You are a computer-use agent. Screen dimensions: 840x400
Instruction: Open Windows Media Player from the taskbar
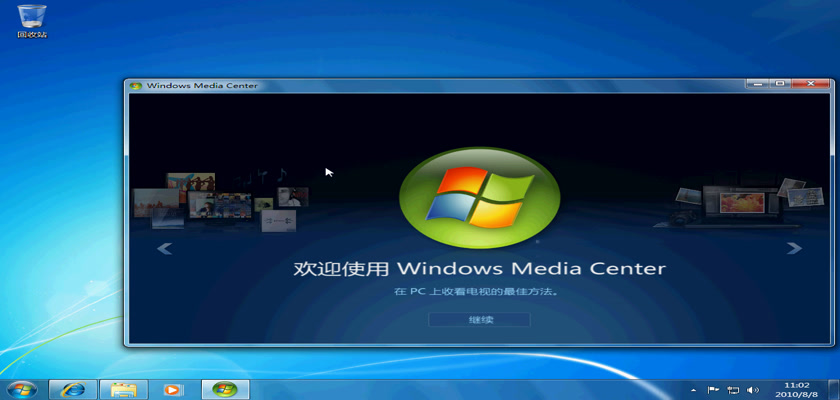click(173, 389)
